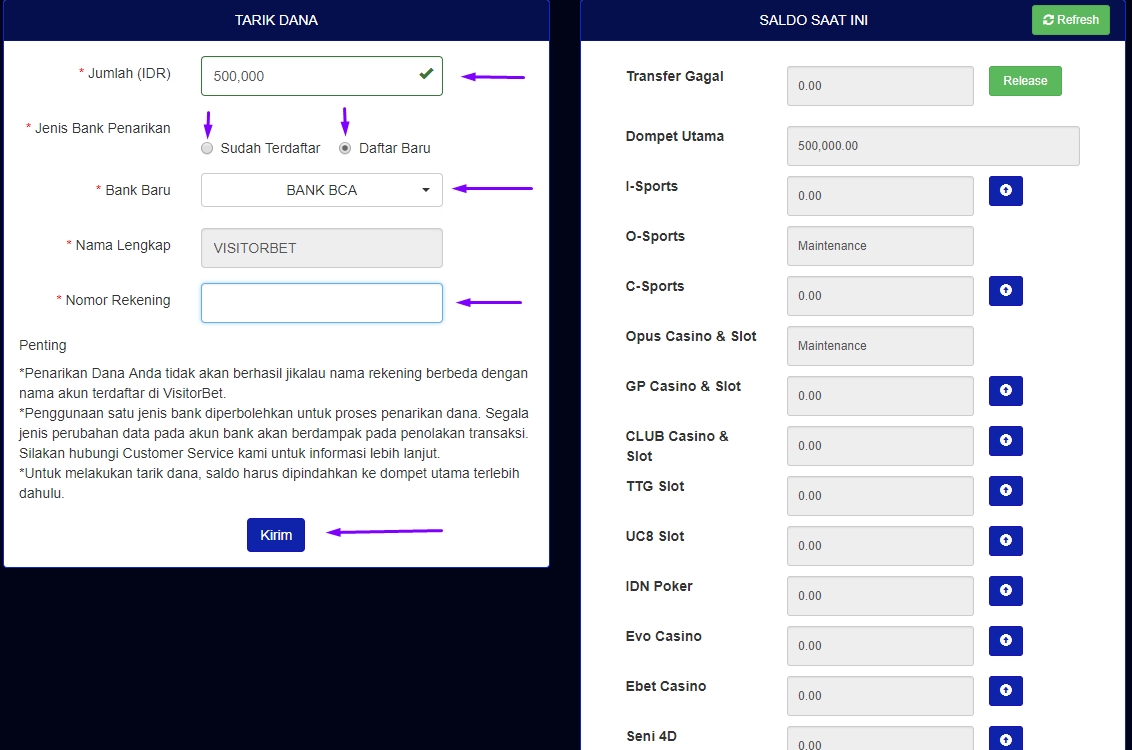Click the CLUB Casino & Slot transfer icon
1132x750 pixels.
1006,440
